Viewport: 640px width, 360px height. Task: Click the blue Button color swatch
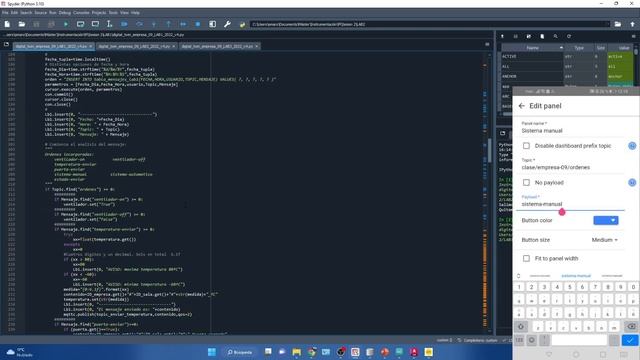click(x=606, y=220)
